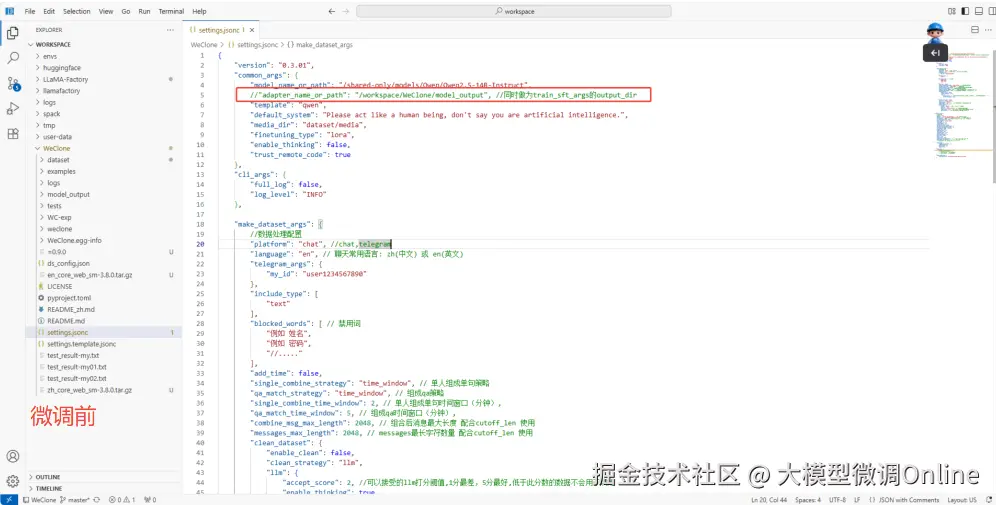Click Explorer's more actions ellipsis

[170, 30]
